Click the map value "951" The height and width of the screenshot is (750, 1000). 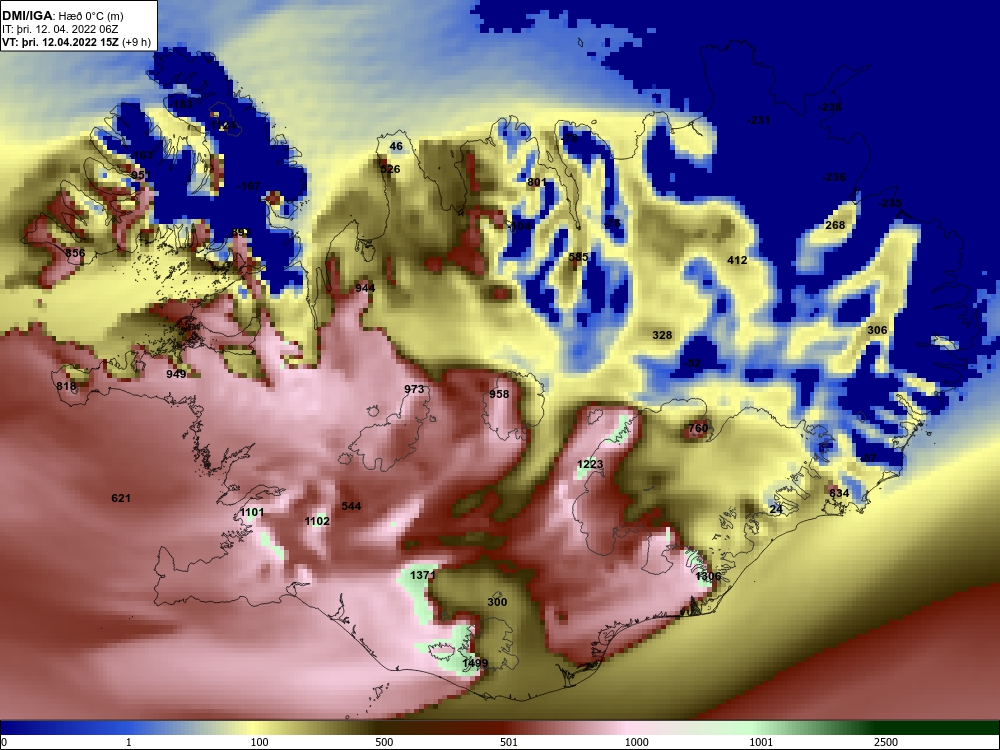point(140,175)
